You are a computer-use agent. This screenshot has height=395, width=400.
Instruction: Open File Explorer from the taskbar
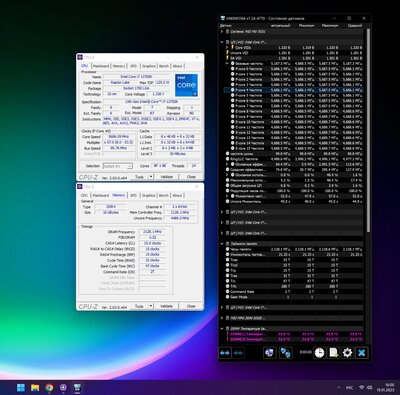(35, 388)
